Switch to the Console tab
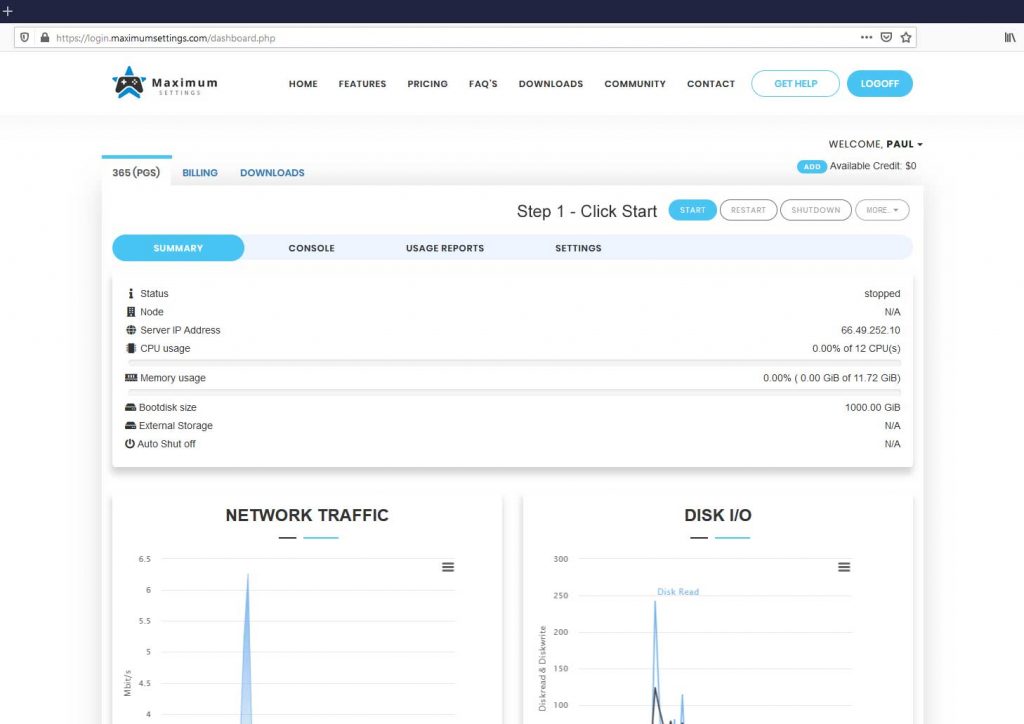Viewport: 1024px width, 724px height. 312,248
